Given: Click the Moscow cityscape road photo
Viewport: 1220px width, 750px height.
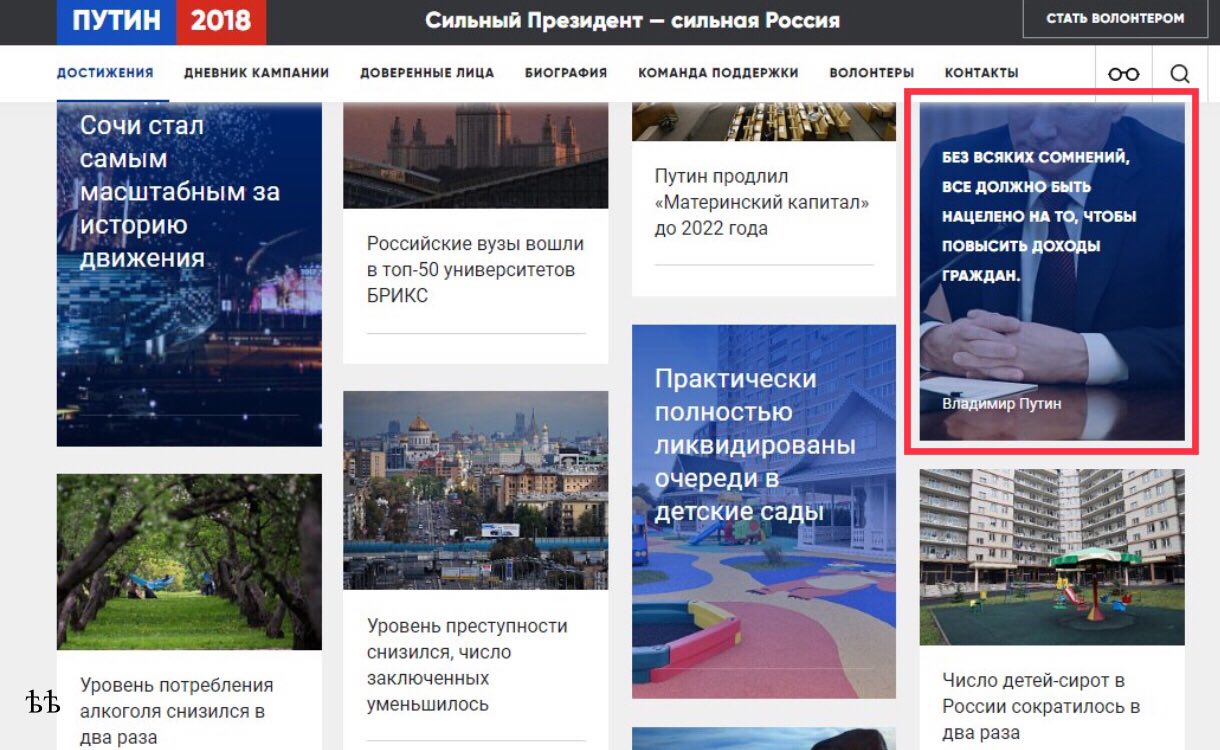Looking at the screenshot, I should (x=475, y=490).
